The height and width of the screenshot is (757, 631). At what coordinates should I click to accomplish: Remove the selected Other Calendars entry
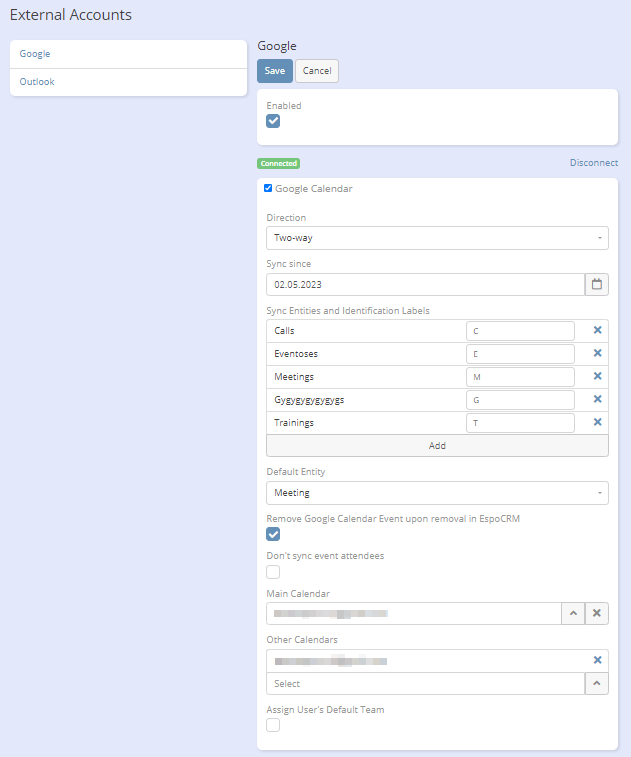click(597, 660)
